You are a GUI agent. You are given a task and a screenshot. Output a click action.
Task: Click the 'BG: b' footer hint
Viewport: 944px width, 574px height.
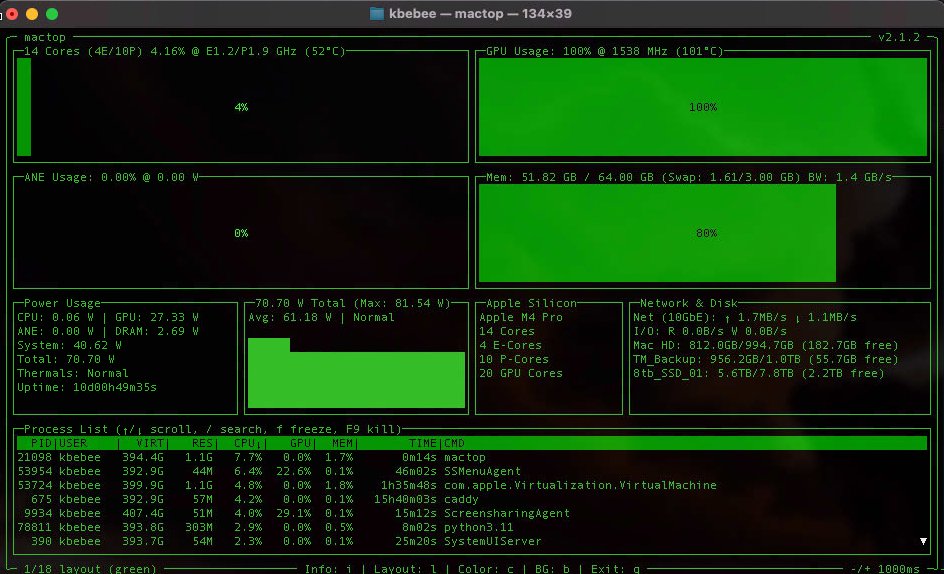coord(552,569)
